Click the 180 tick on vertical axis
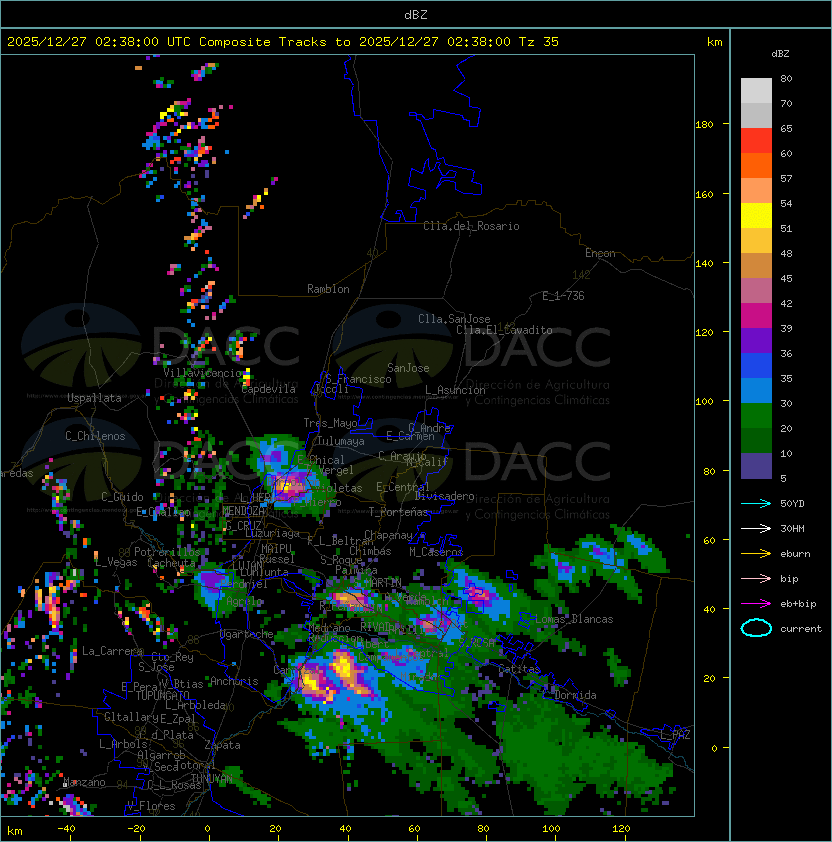This screenshot has width=832, height=842. (x=704, y=124)
